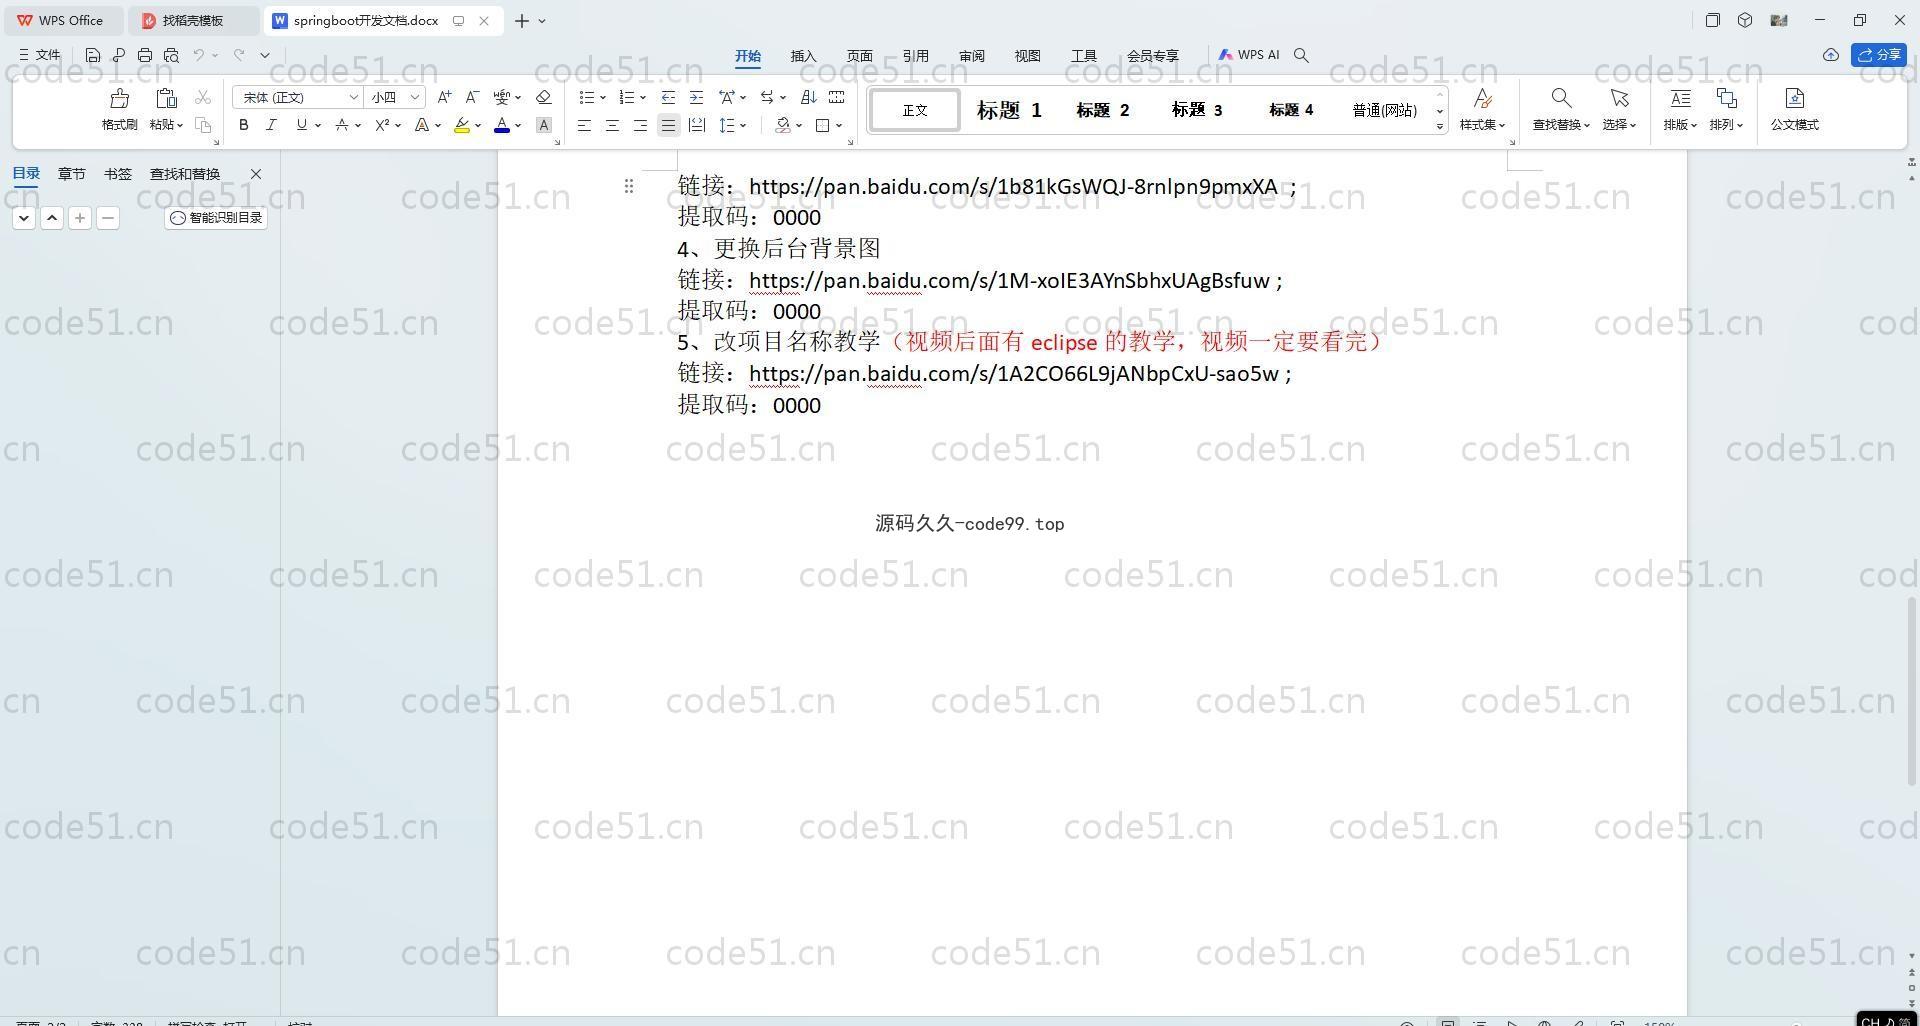Click the Save icon in quick access toolbar
This screenshot has height=1026, width=1920.
pos(93,55)
